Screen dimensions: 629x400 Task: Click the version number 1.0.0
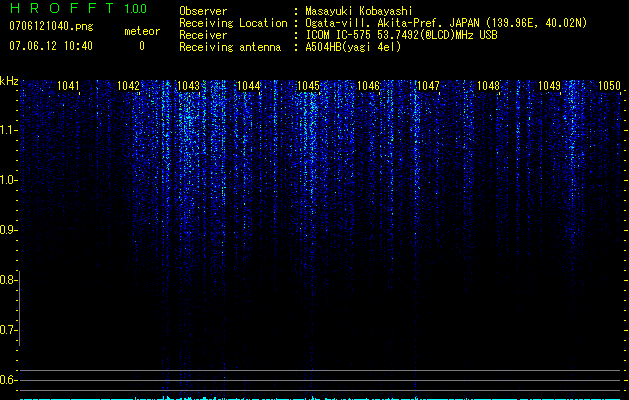tap(136, 8)
